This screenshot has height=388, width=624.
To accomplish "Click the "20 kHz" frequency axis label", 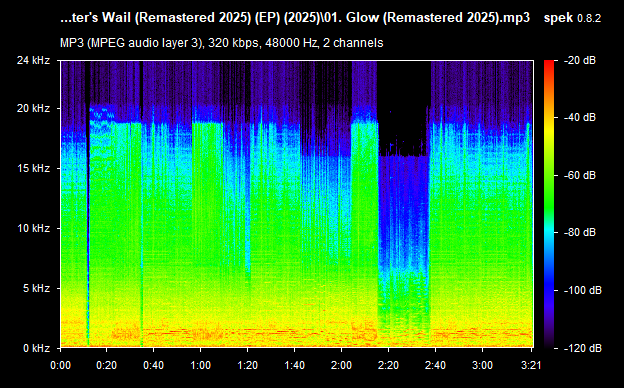I will pyautogui.click(x=33, y=108).
